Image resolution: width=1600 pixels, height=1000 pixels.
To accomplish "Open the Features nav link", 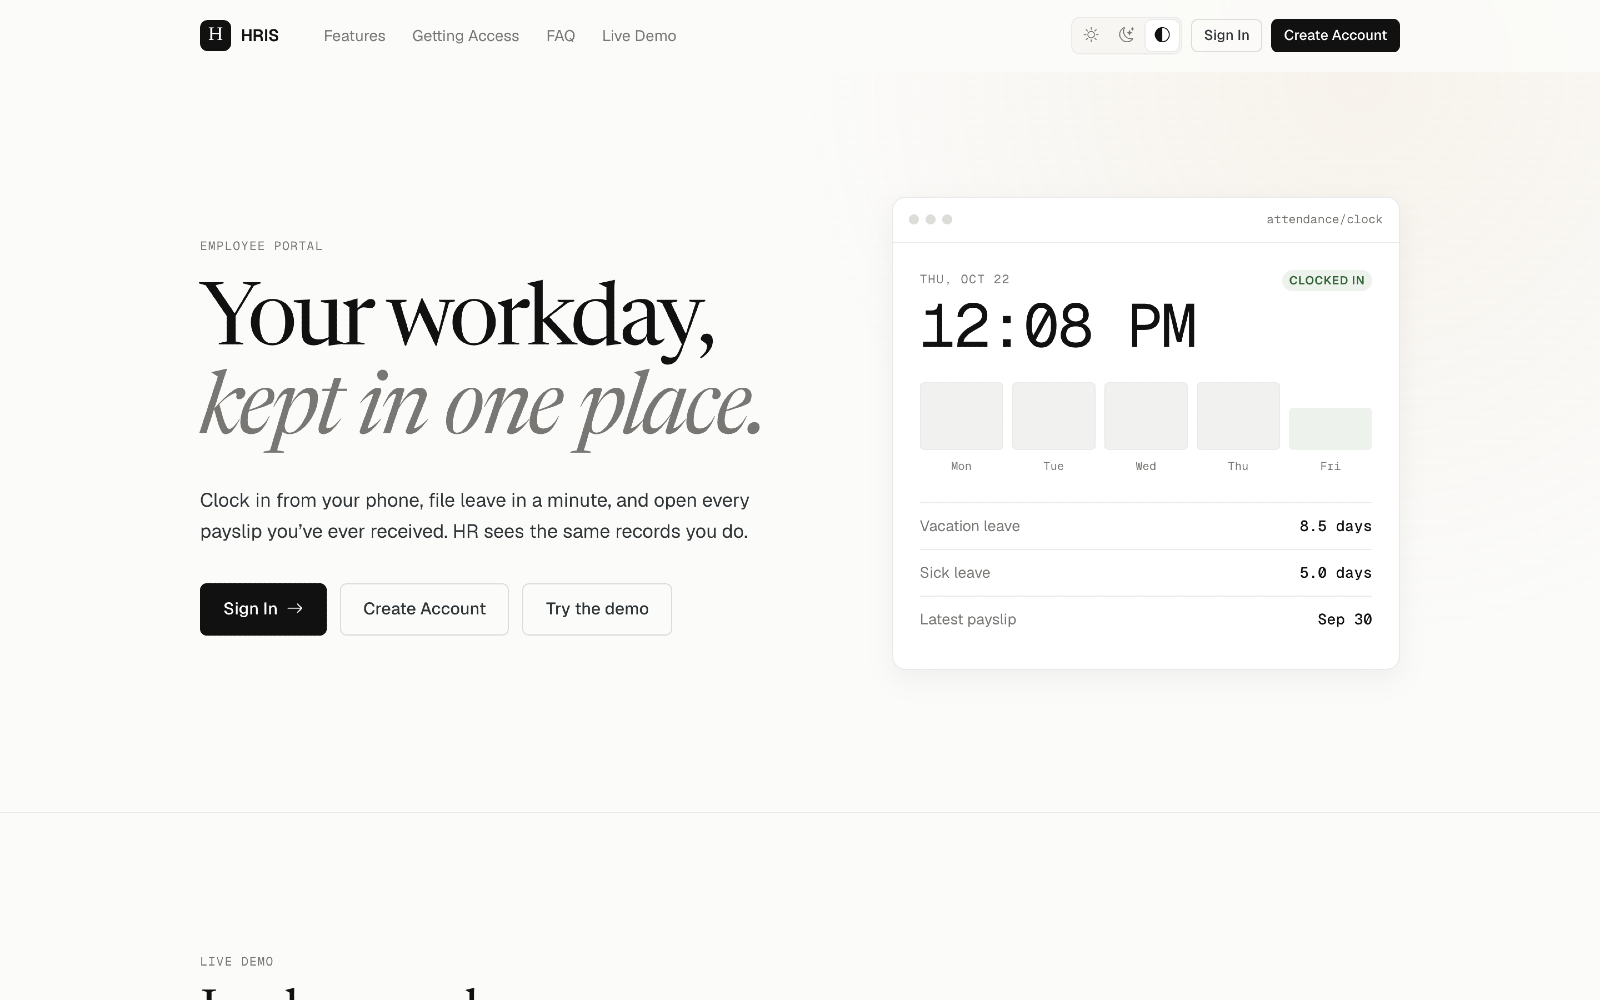I will [354, 36].
